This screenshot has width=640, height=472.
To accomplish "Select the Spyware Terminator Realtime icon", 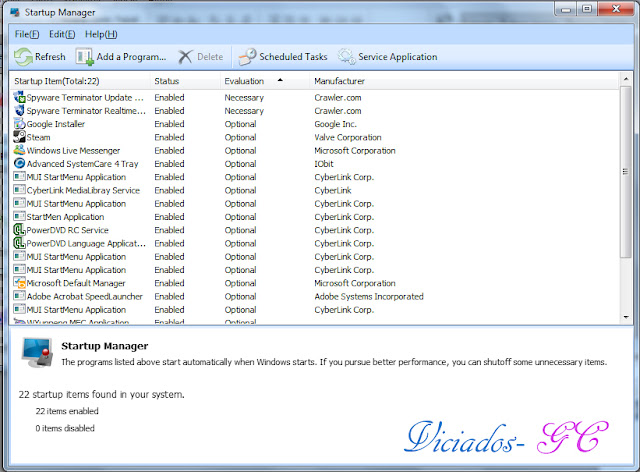I will tap(19, 111).
